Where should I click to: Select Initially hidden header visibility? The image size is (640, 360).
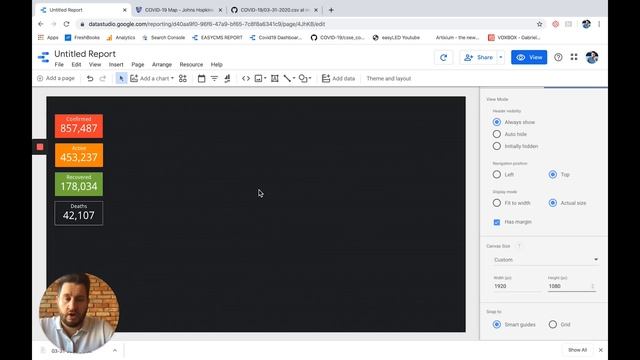coord(497,146)
